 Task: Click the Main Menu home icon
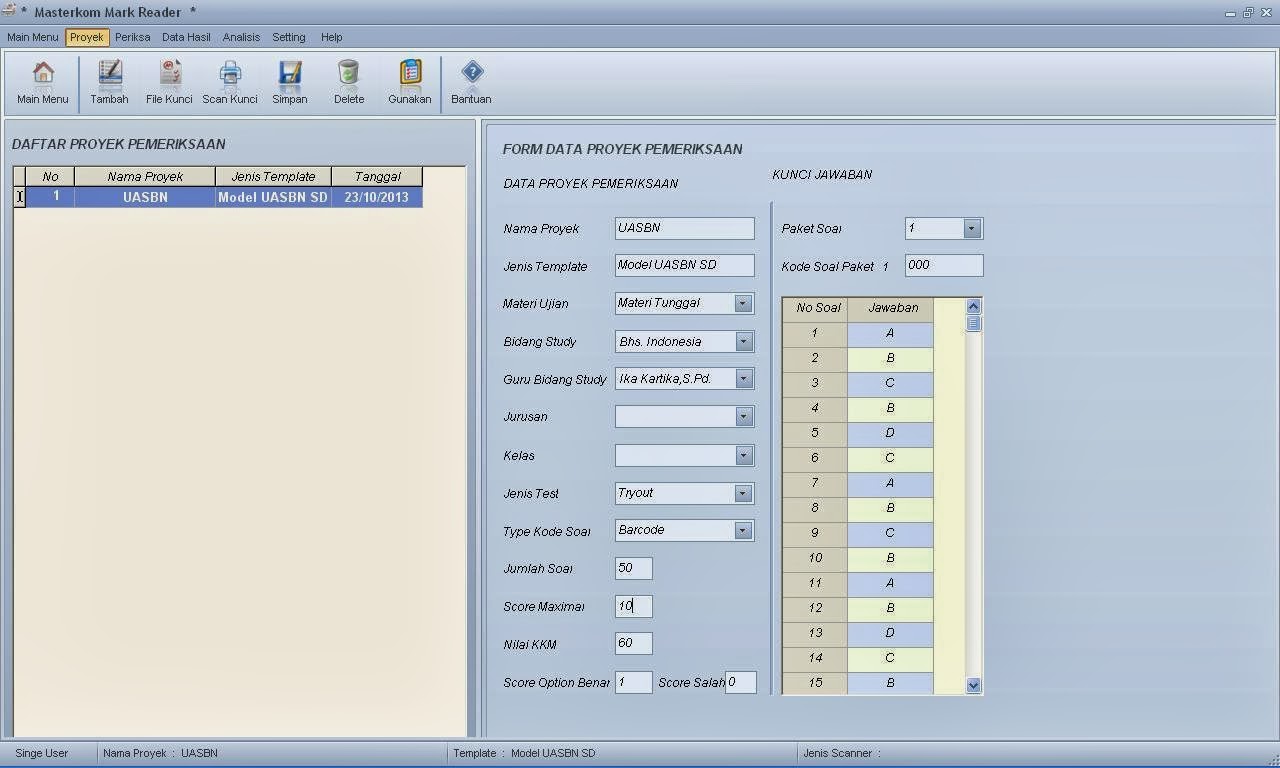[43, 73]
